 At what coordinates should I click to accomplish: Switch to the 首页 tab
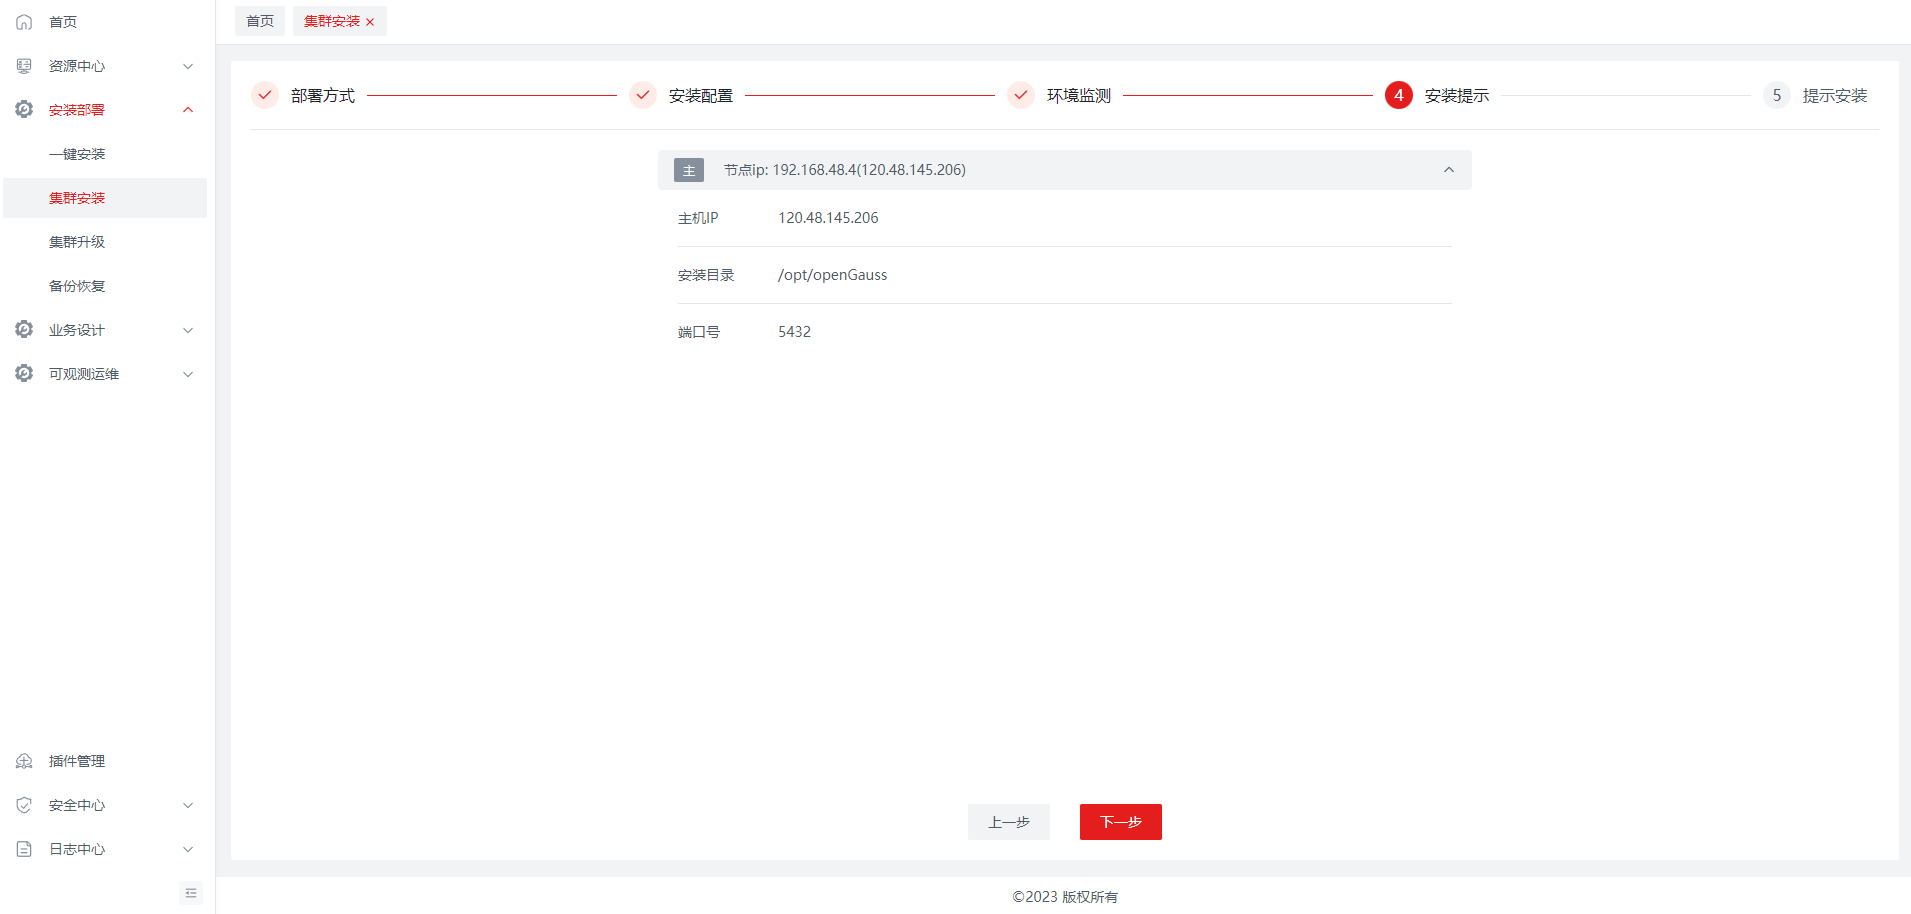click(x=260, y=21)
